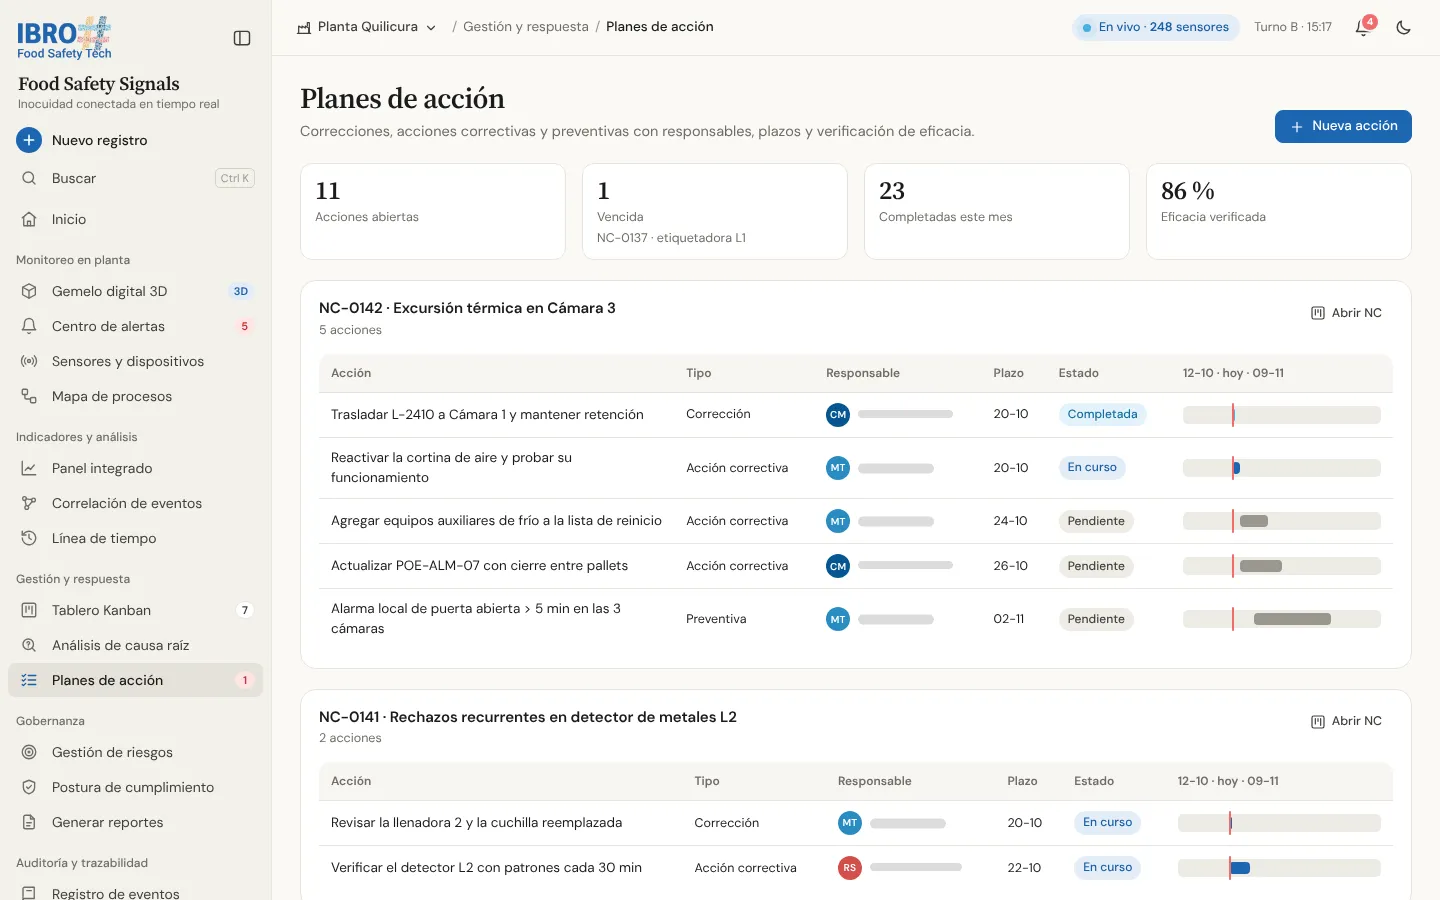Click the Análisis de causa raíz icon

pyautogui.click(x=29, y=645)
